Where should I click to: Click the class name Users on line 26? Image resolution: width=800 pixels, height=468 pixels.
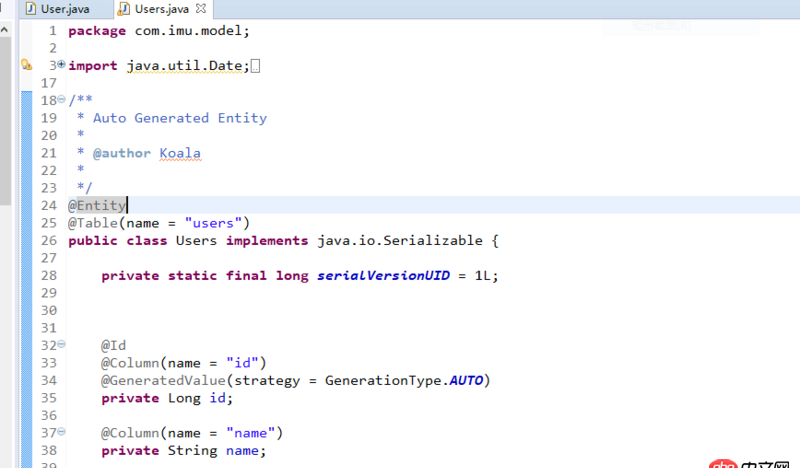point(196,240)
